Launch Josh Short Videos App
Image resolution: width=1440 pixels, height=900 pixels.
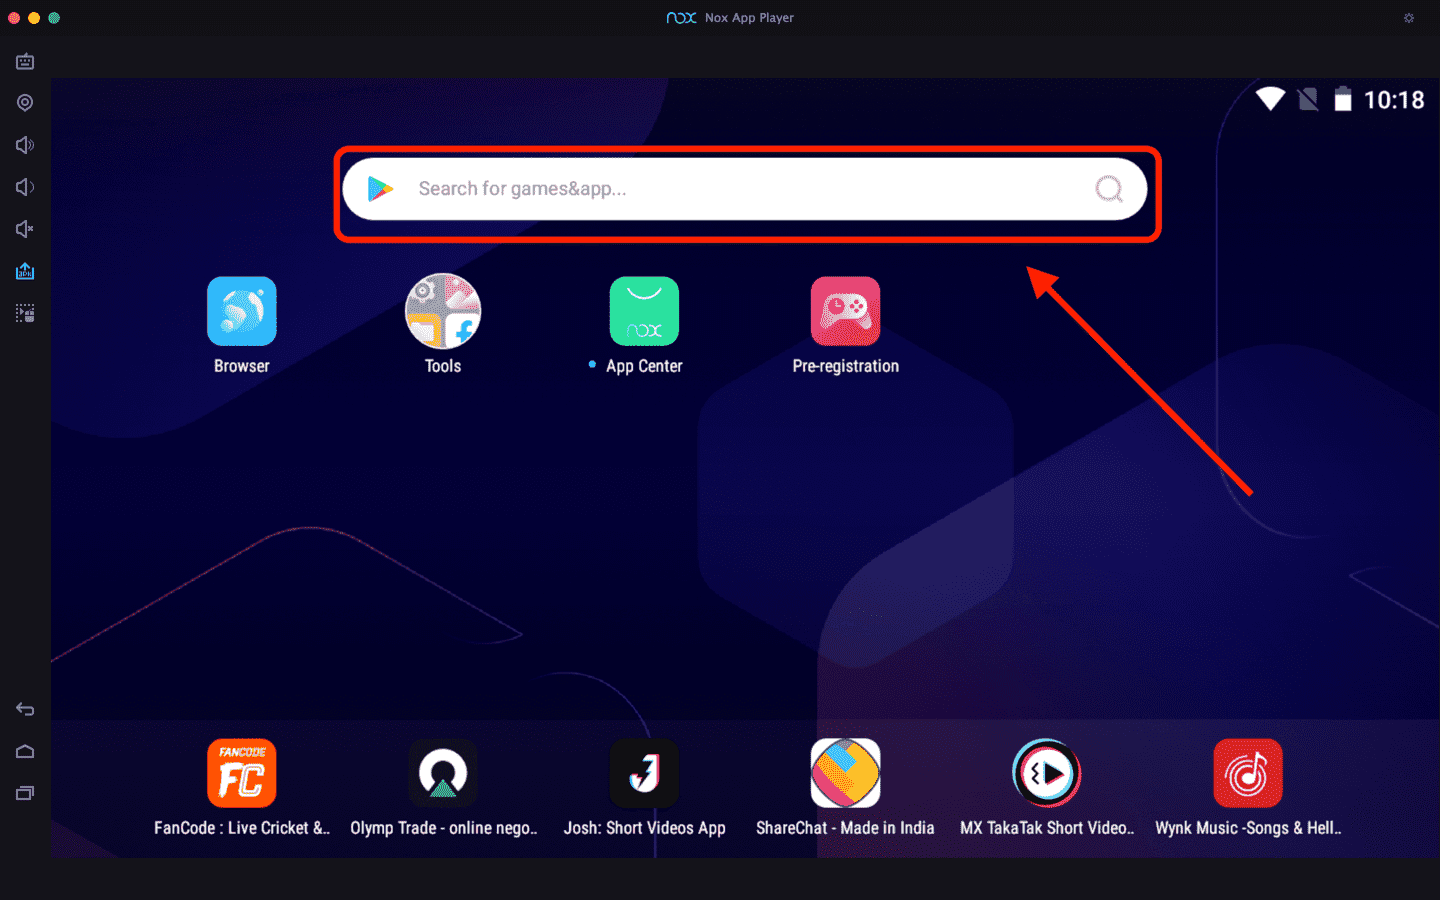coord(644,773)
